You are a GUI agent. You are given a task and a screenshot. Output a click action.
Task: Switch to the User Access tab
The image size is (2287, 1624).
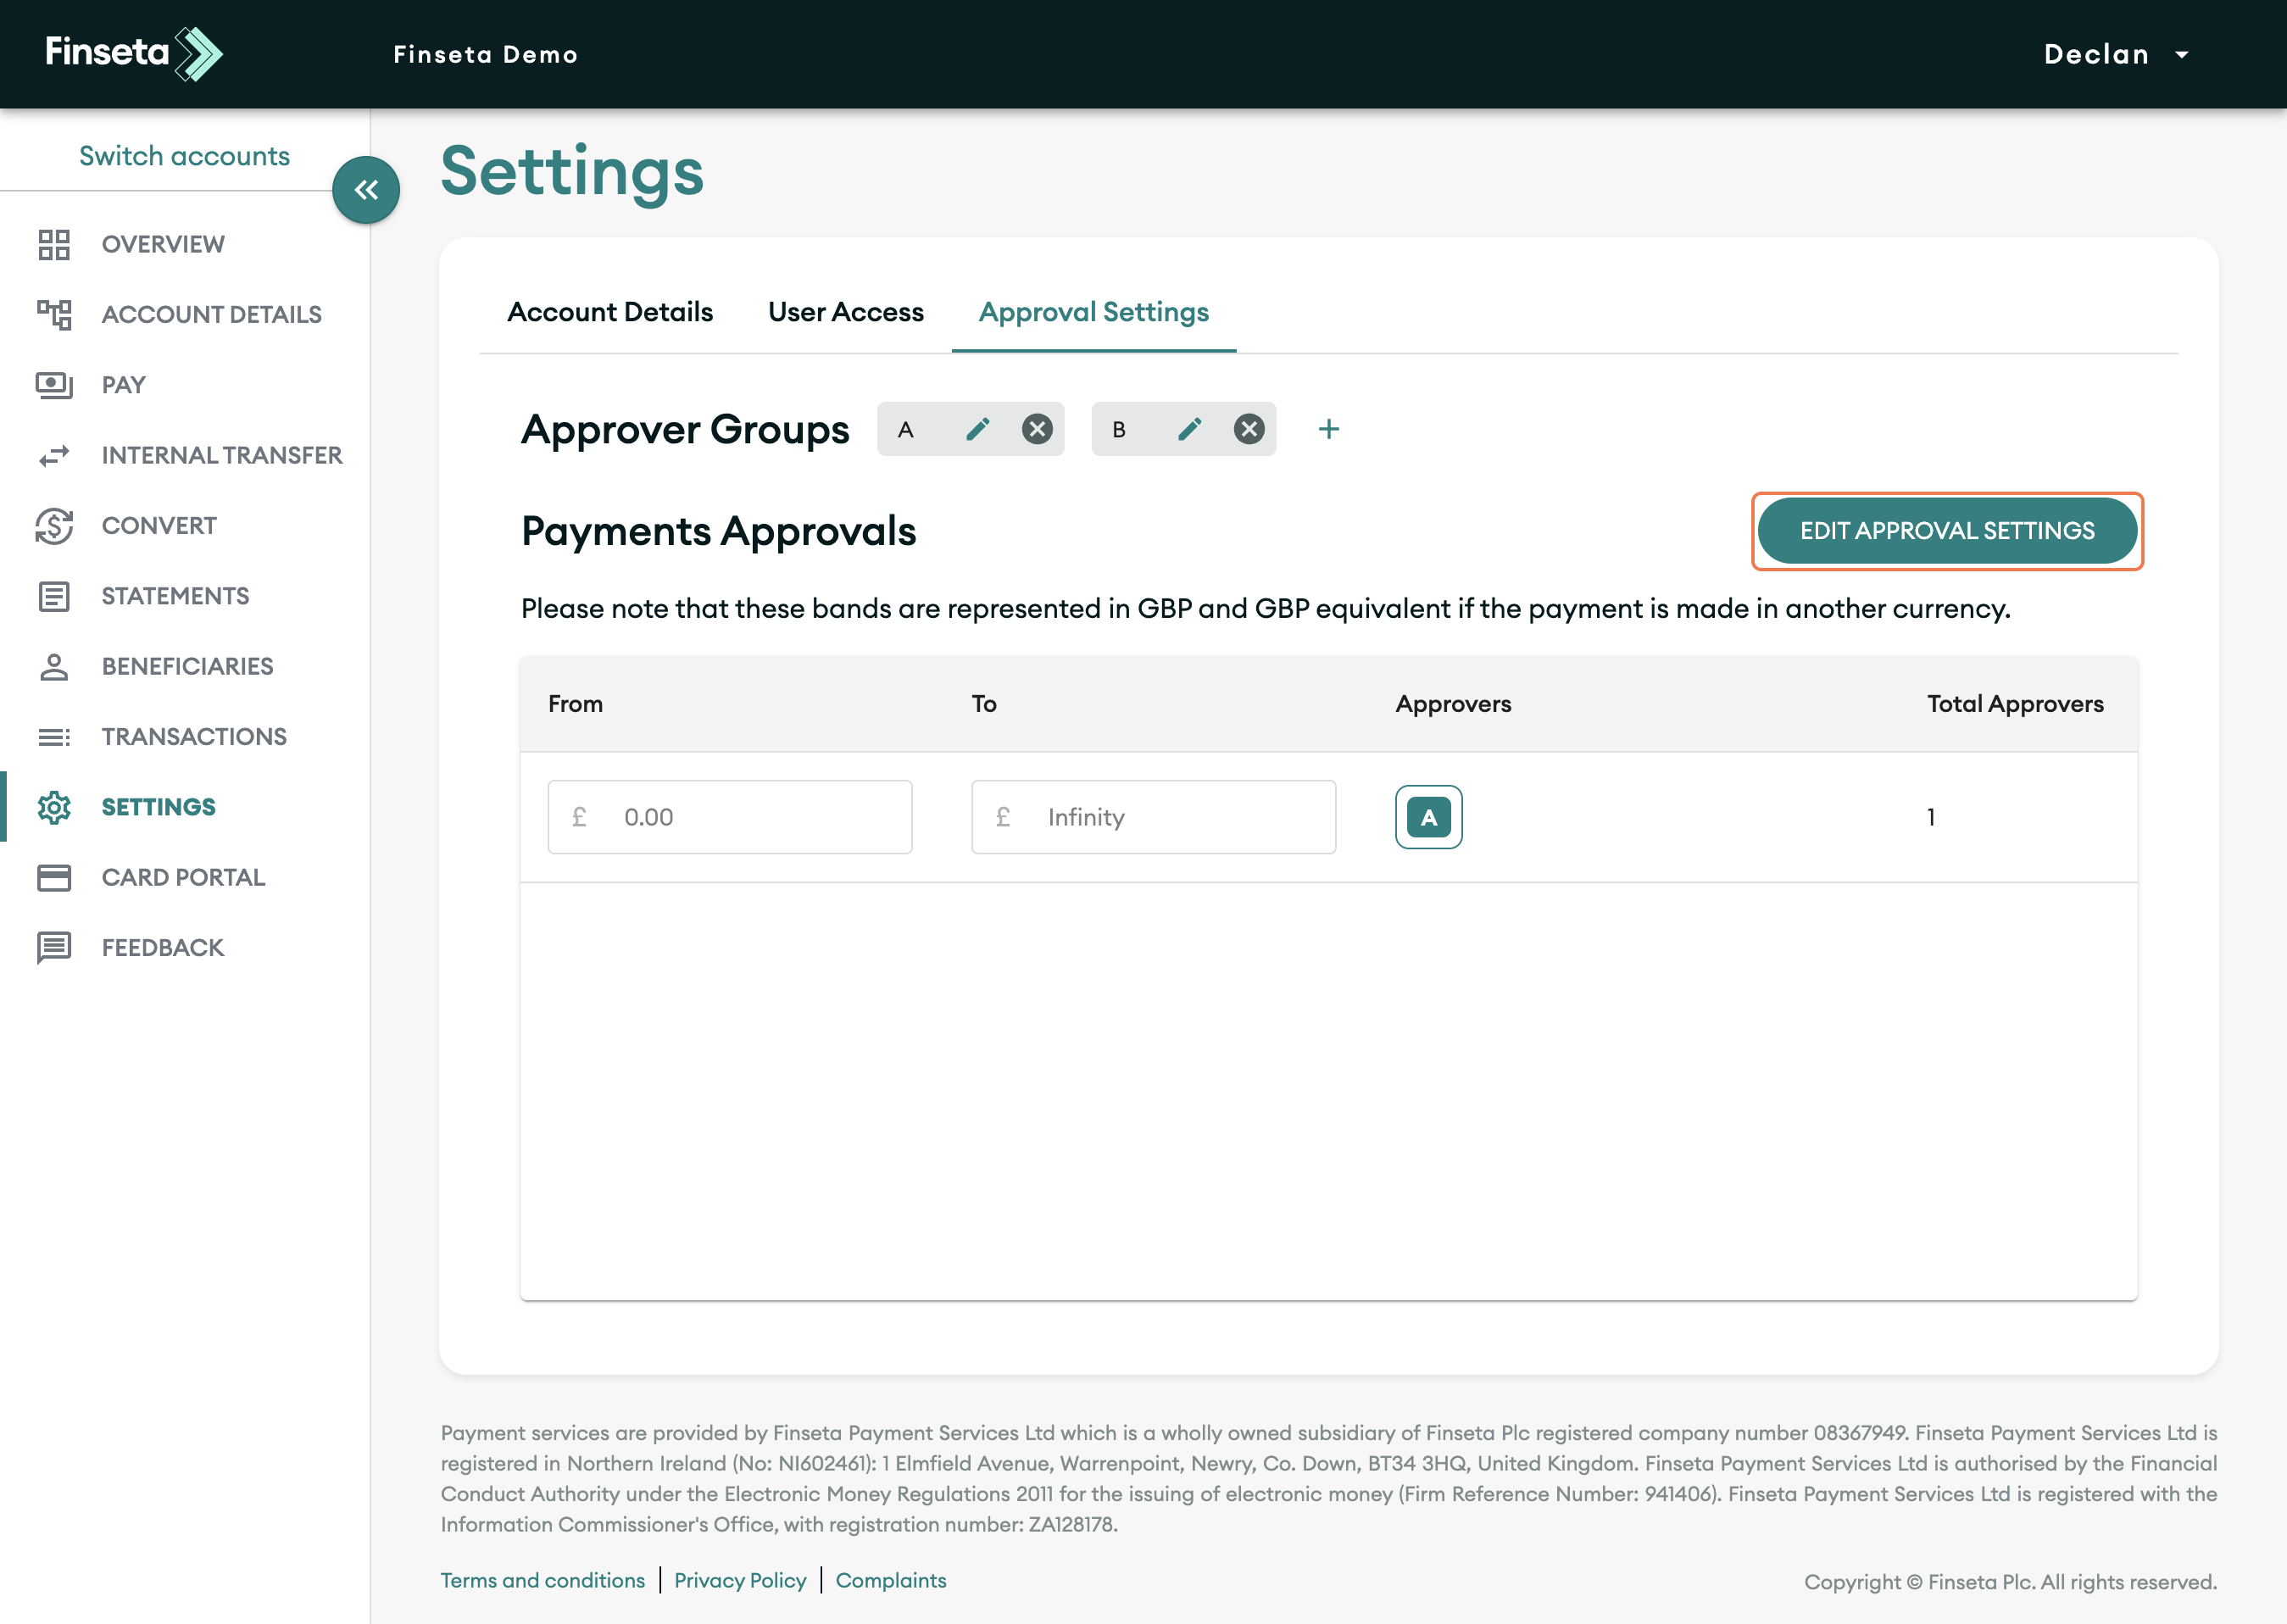click(x=846, y=312)
